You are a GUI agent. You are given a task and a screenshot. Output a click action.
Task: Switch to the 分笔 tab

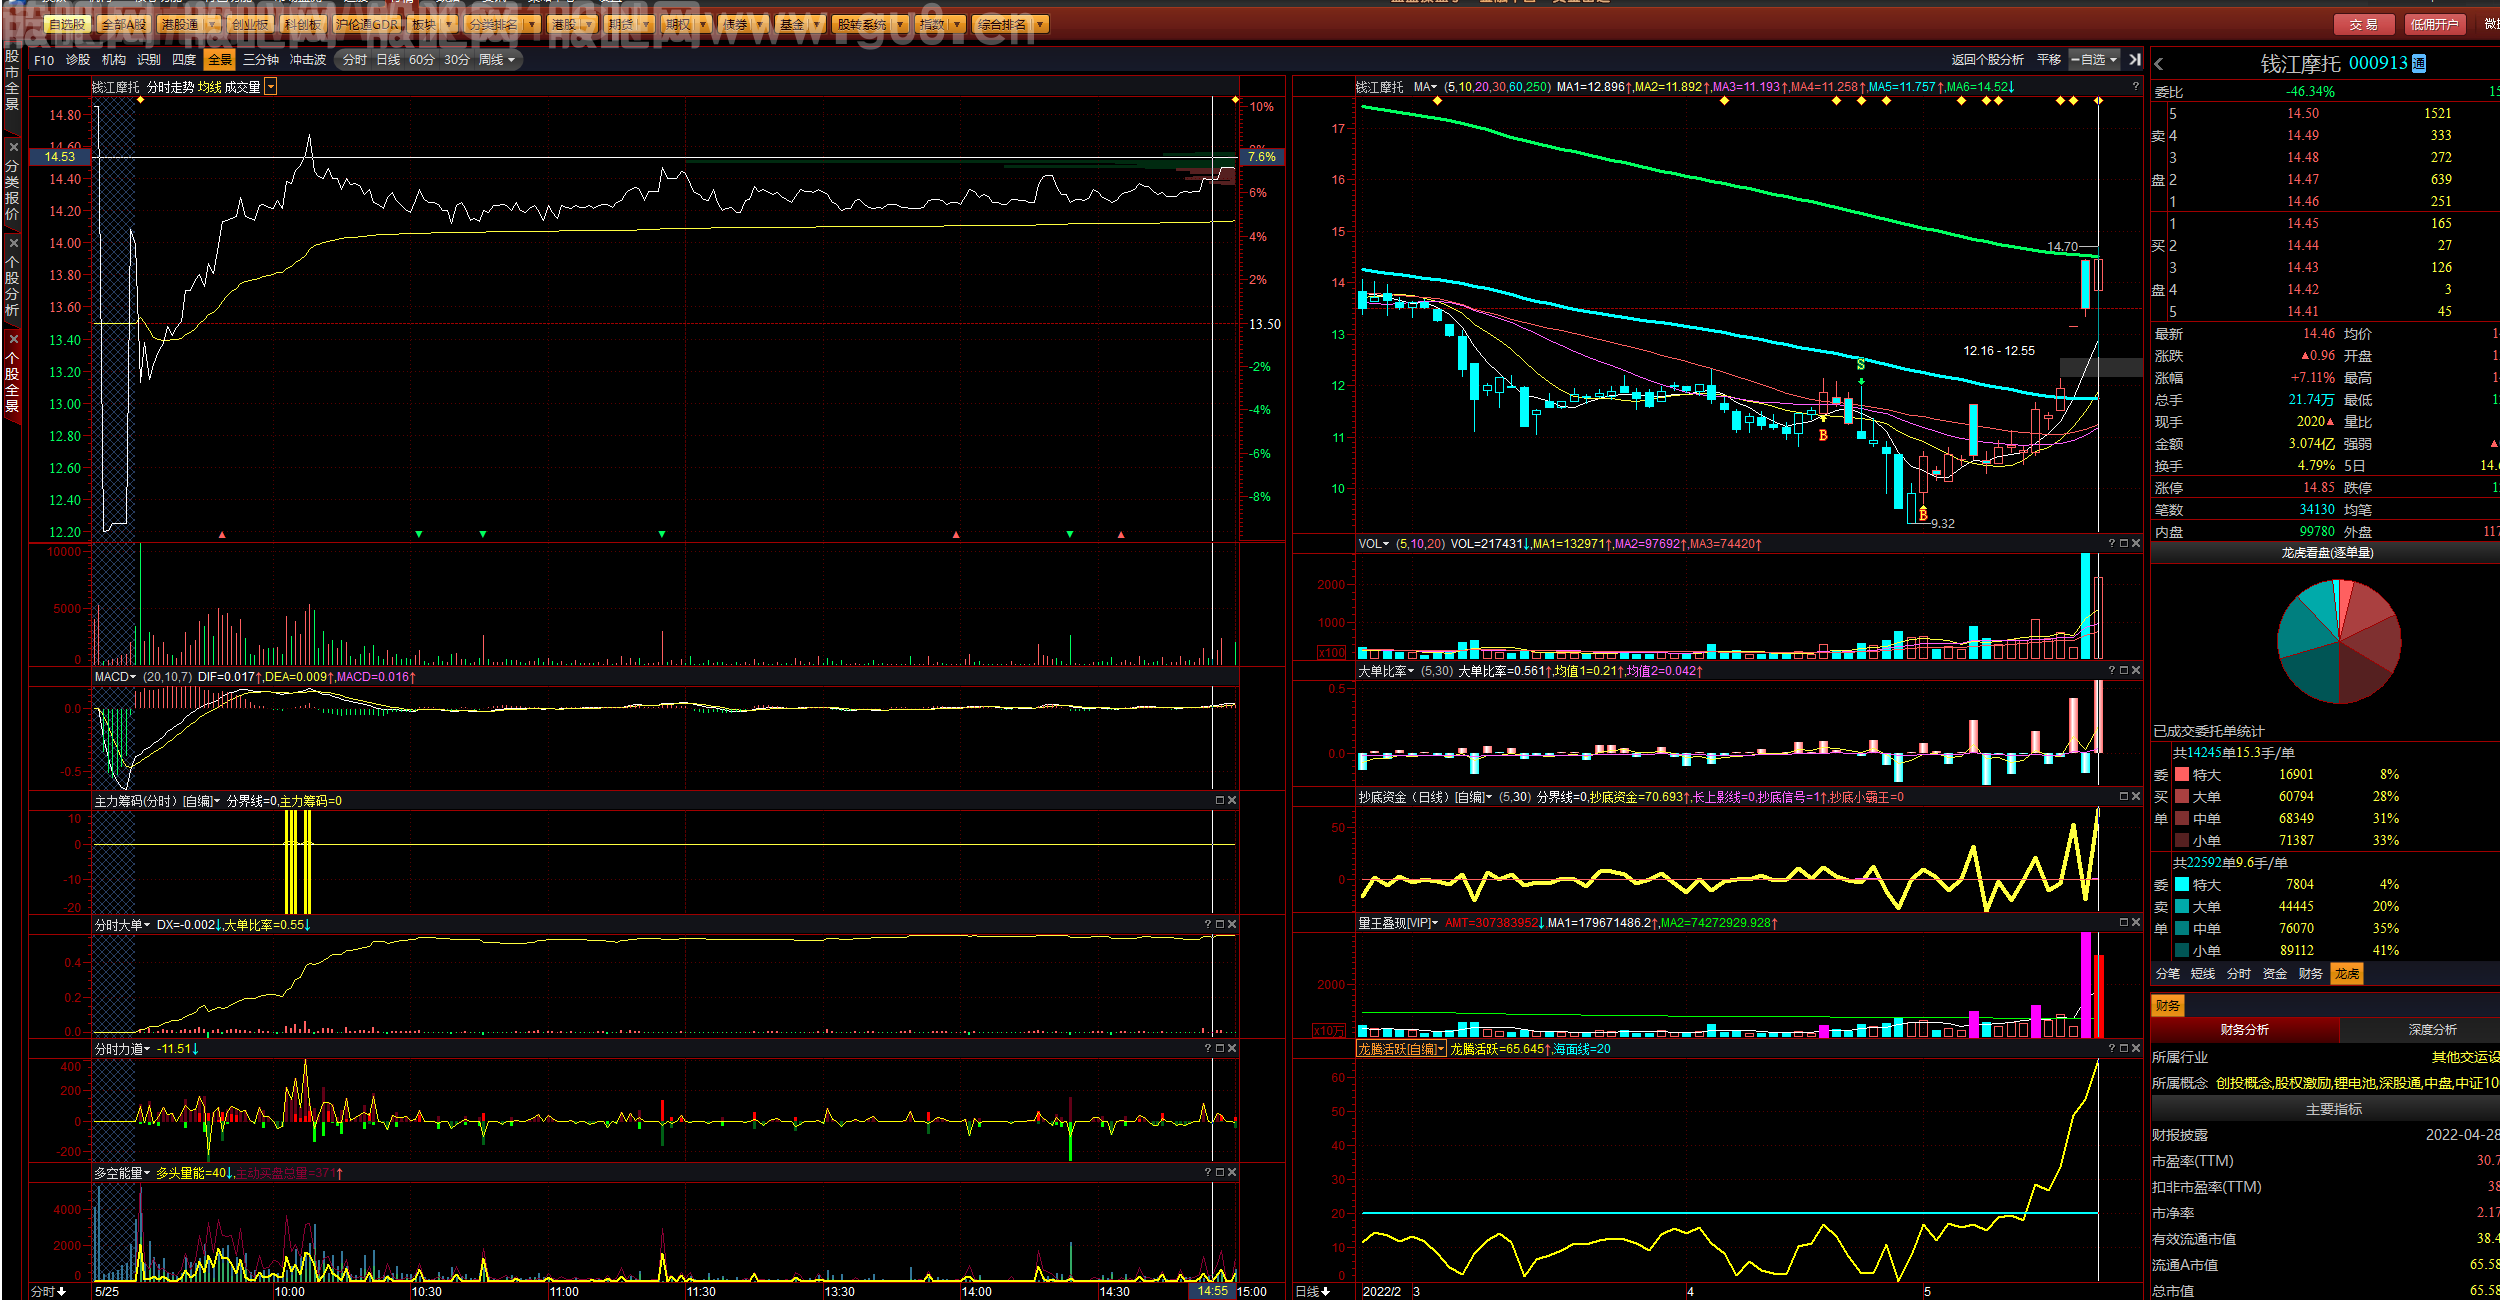pos(2168,974)
